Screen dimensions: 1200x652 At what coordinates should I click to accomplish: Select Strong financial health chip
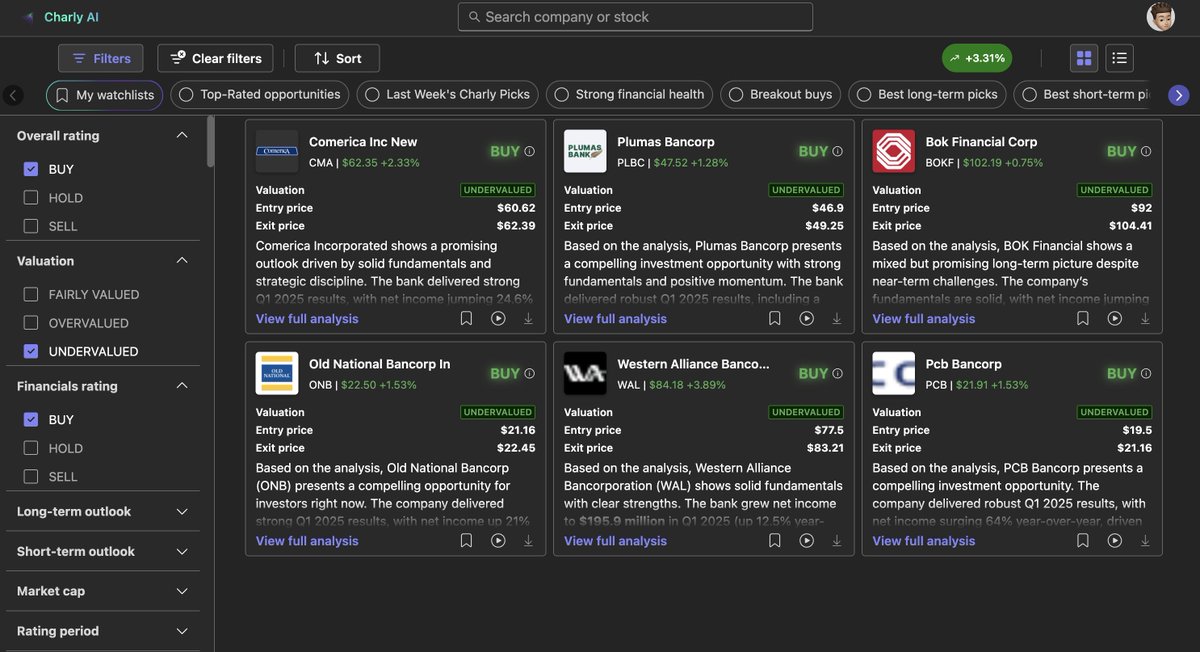629,95
